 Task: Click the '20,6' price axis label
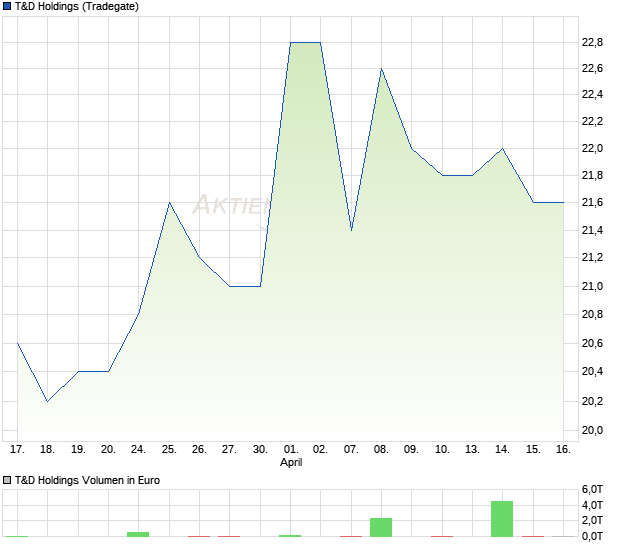click(x=592, y=343)
